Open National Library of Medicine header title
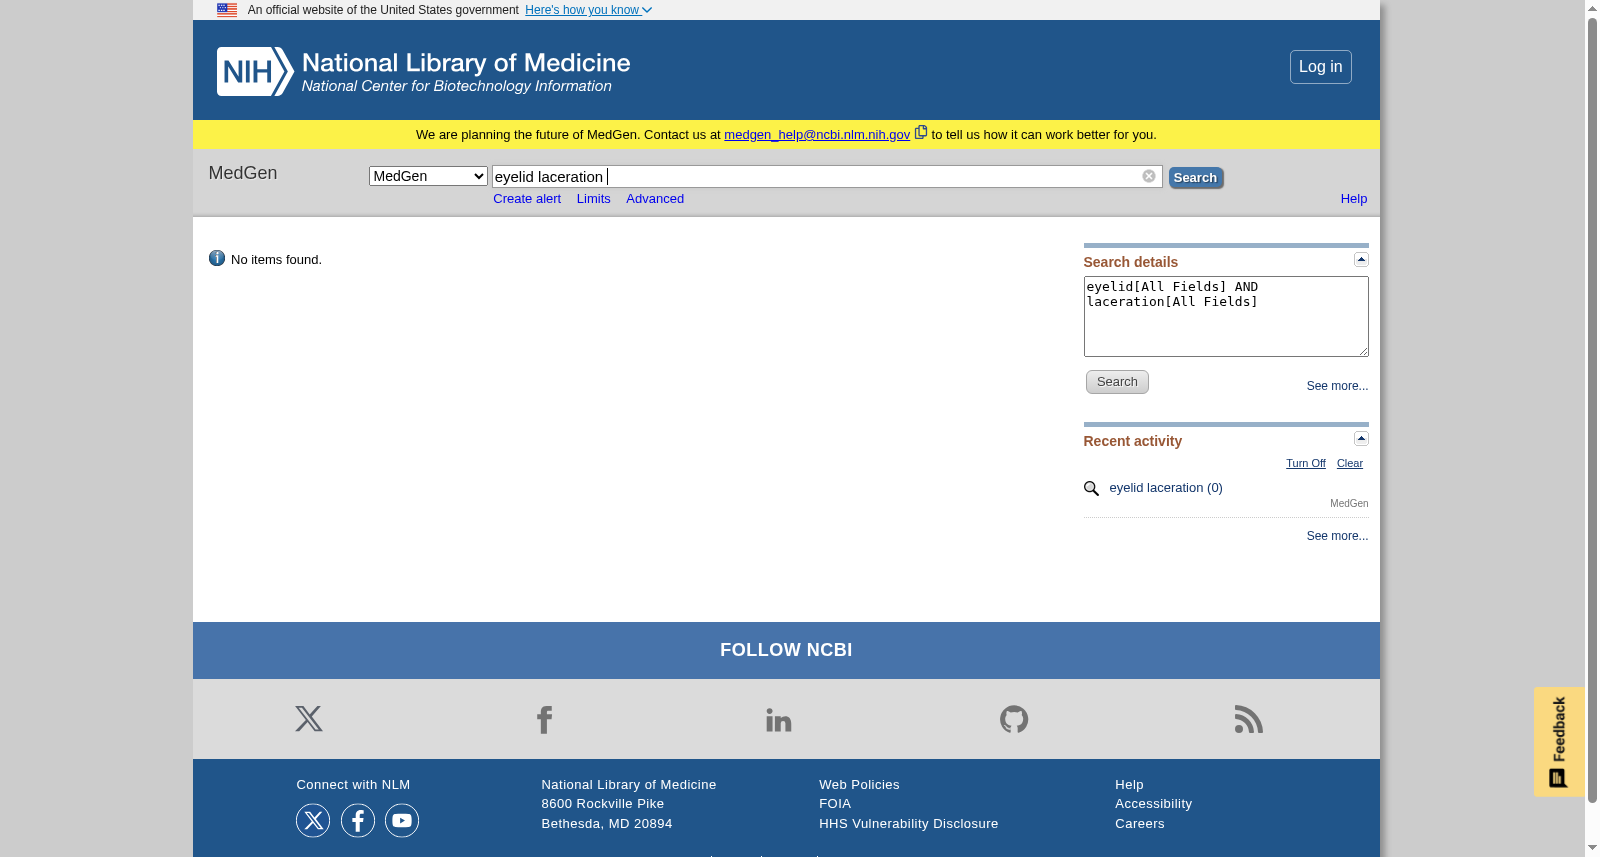Screen dimensions: 1600x857 466,63
